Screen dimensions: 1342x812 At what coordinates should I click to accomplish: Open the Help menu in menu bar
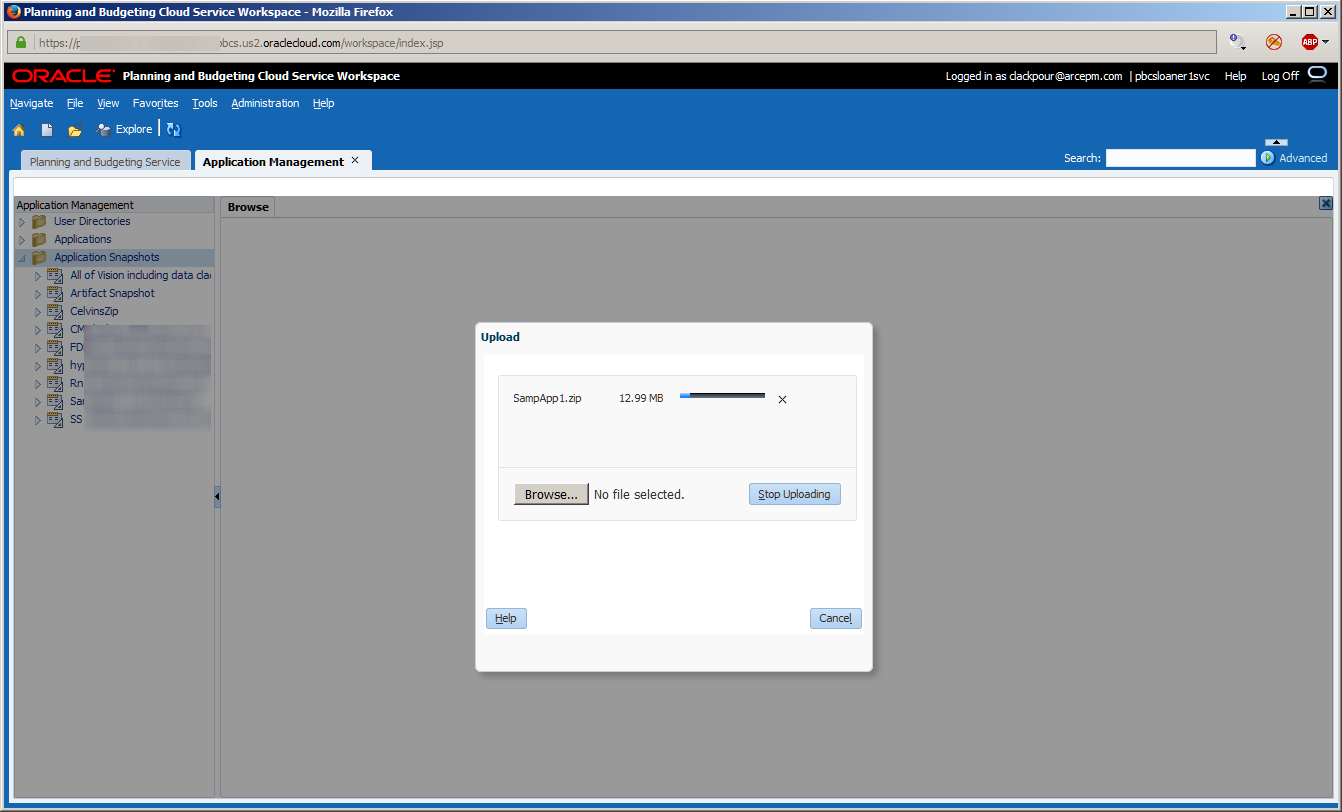323,103
